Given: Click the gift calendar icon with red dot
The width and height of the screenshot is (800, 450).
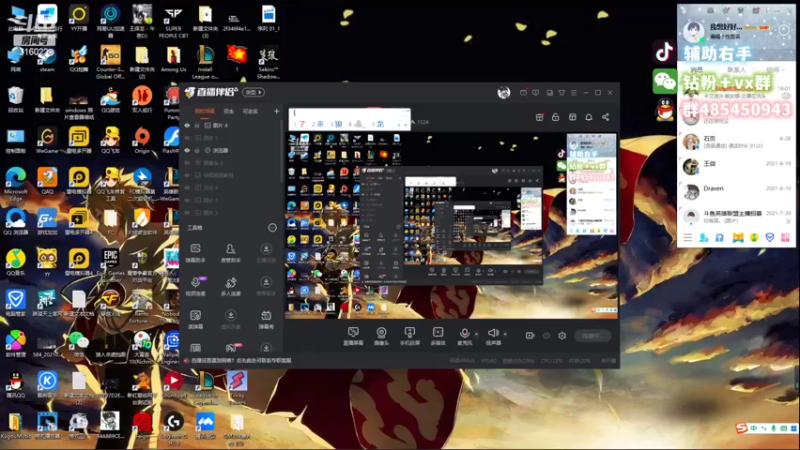Looking at the screenshot, I should [x=539, y=117].
